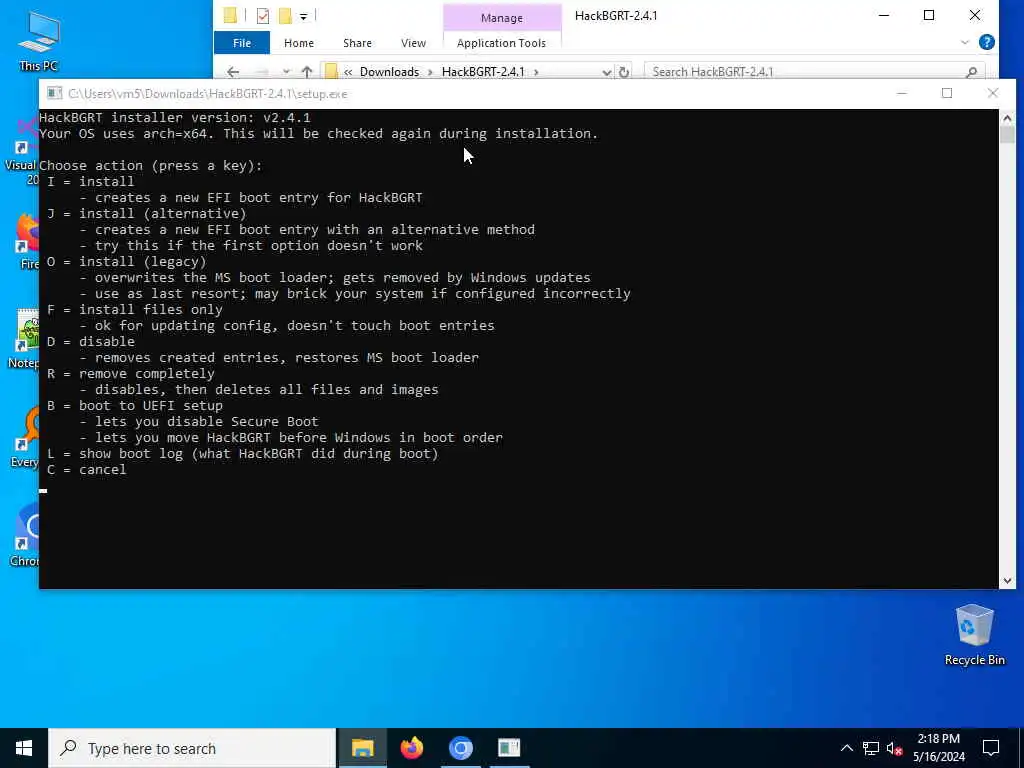The height and width of the screenshot is (768, 1024).
Task: Click the Explorer search magnifier icon
Action: tap(971, 72)
